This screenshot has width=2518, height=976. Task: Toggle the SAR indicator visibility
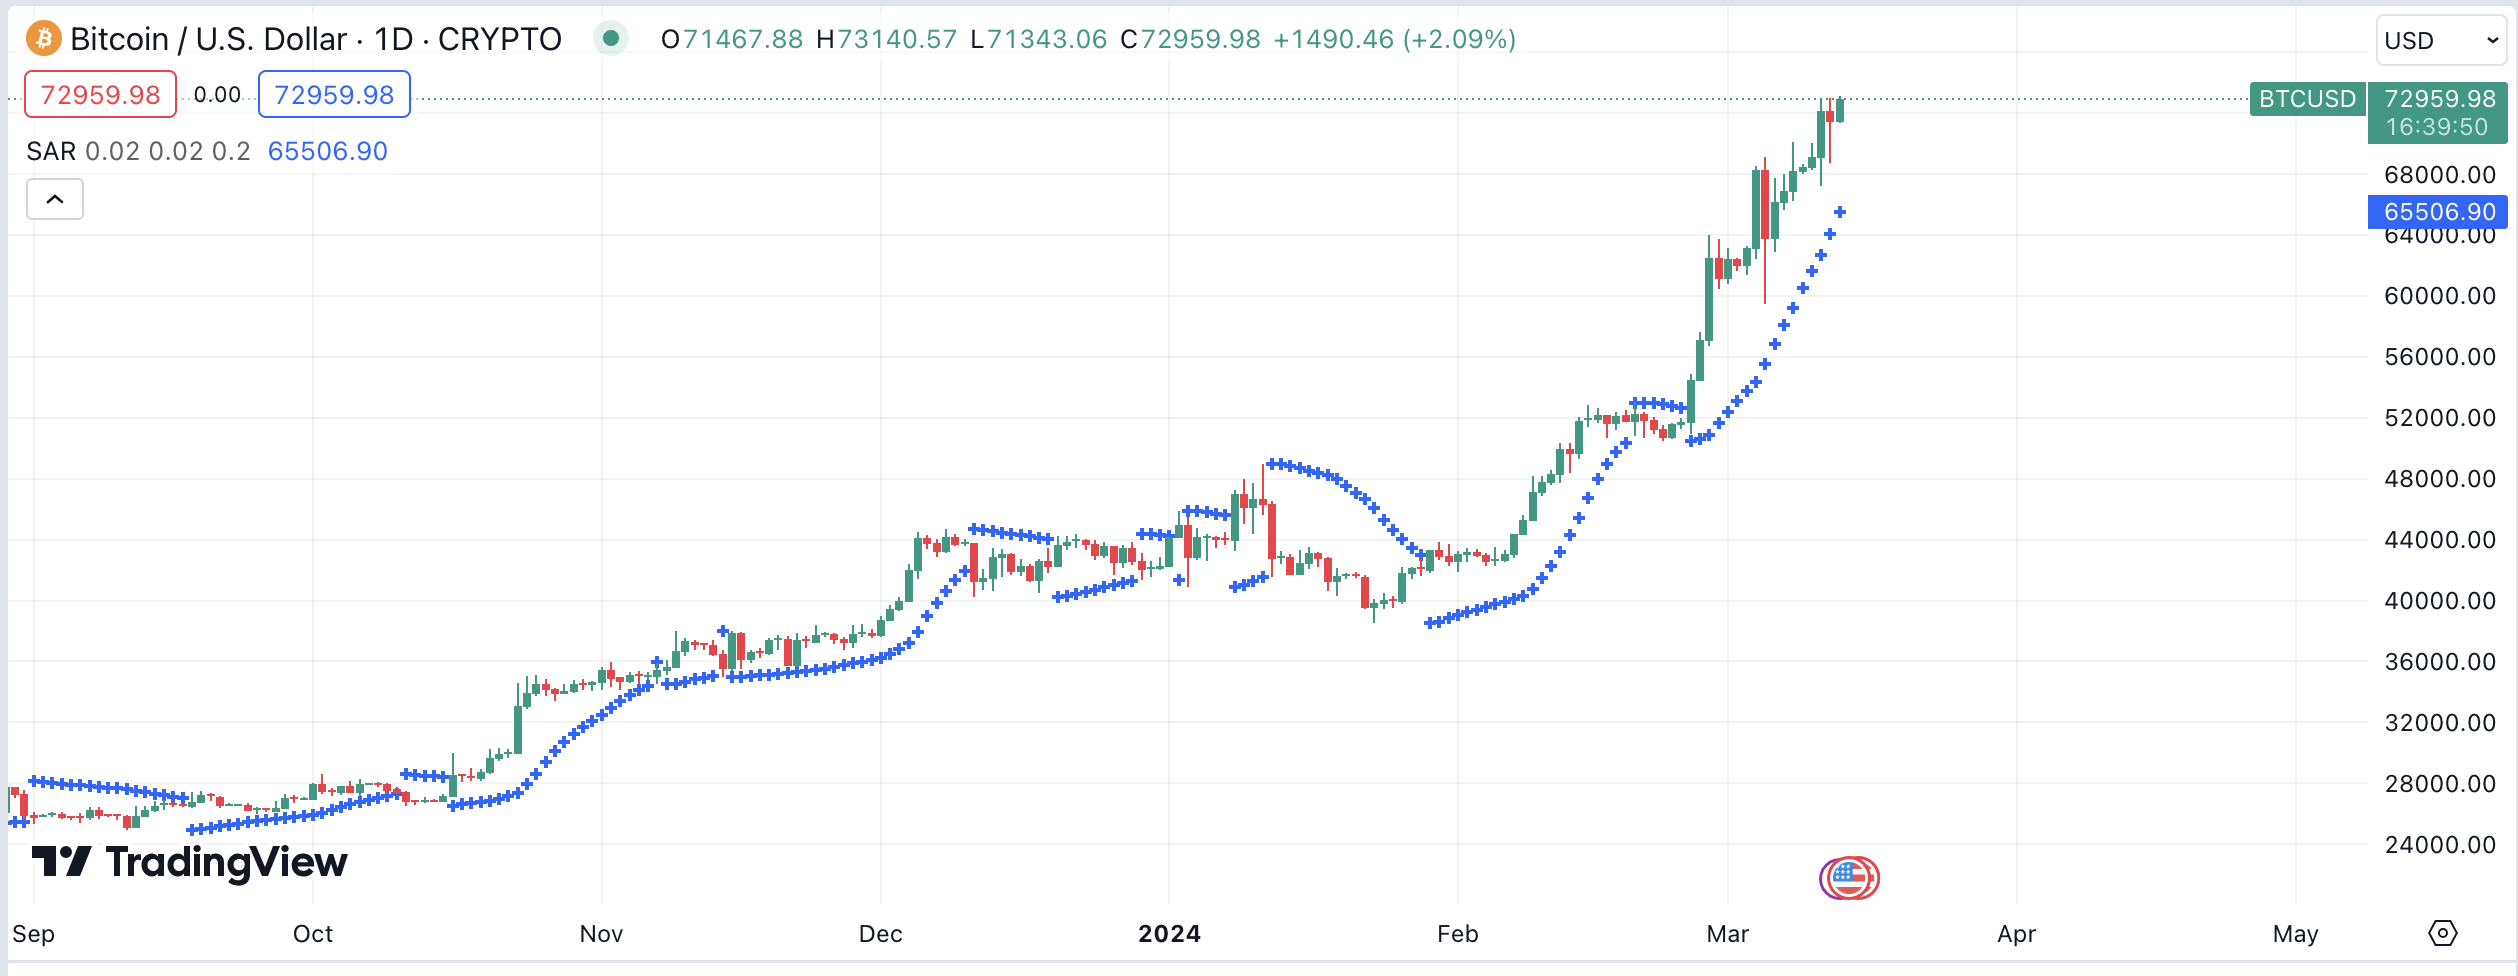[x=54, y=151]
